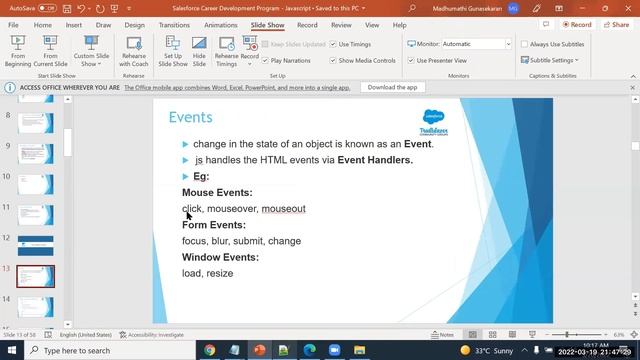The width and height of the screenshot is (640, 360).
Task: Start Slide Show from status bar icon
Action: [x=532, y=335]
